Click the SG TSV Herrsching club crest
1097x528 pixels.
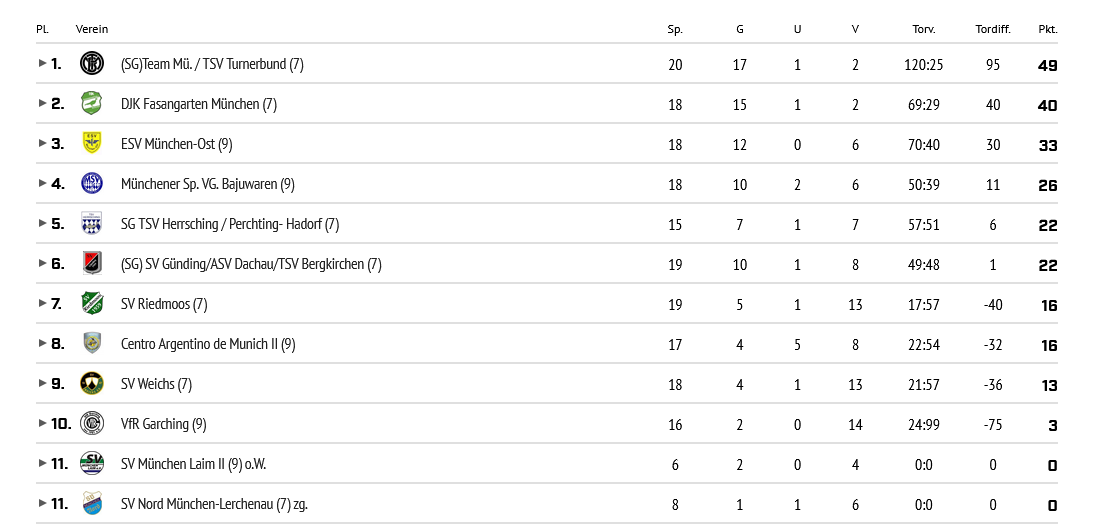92,223
